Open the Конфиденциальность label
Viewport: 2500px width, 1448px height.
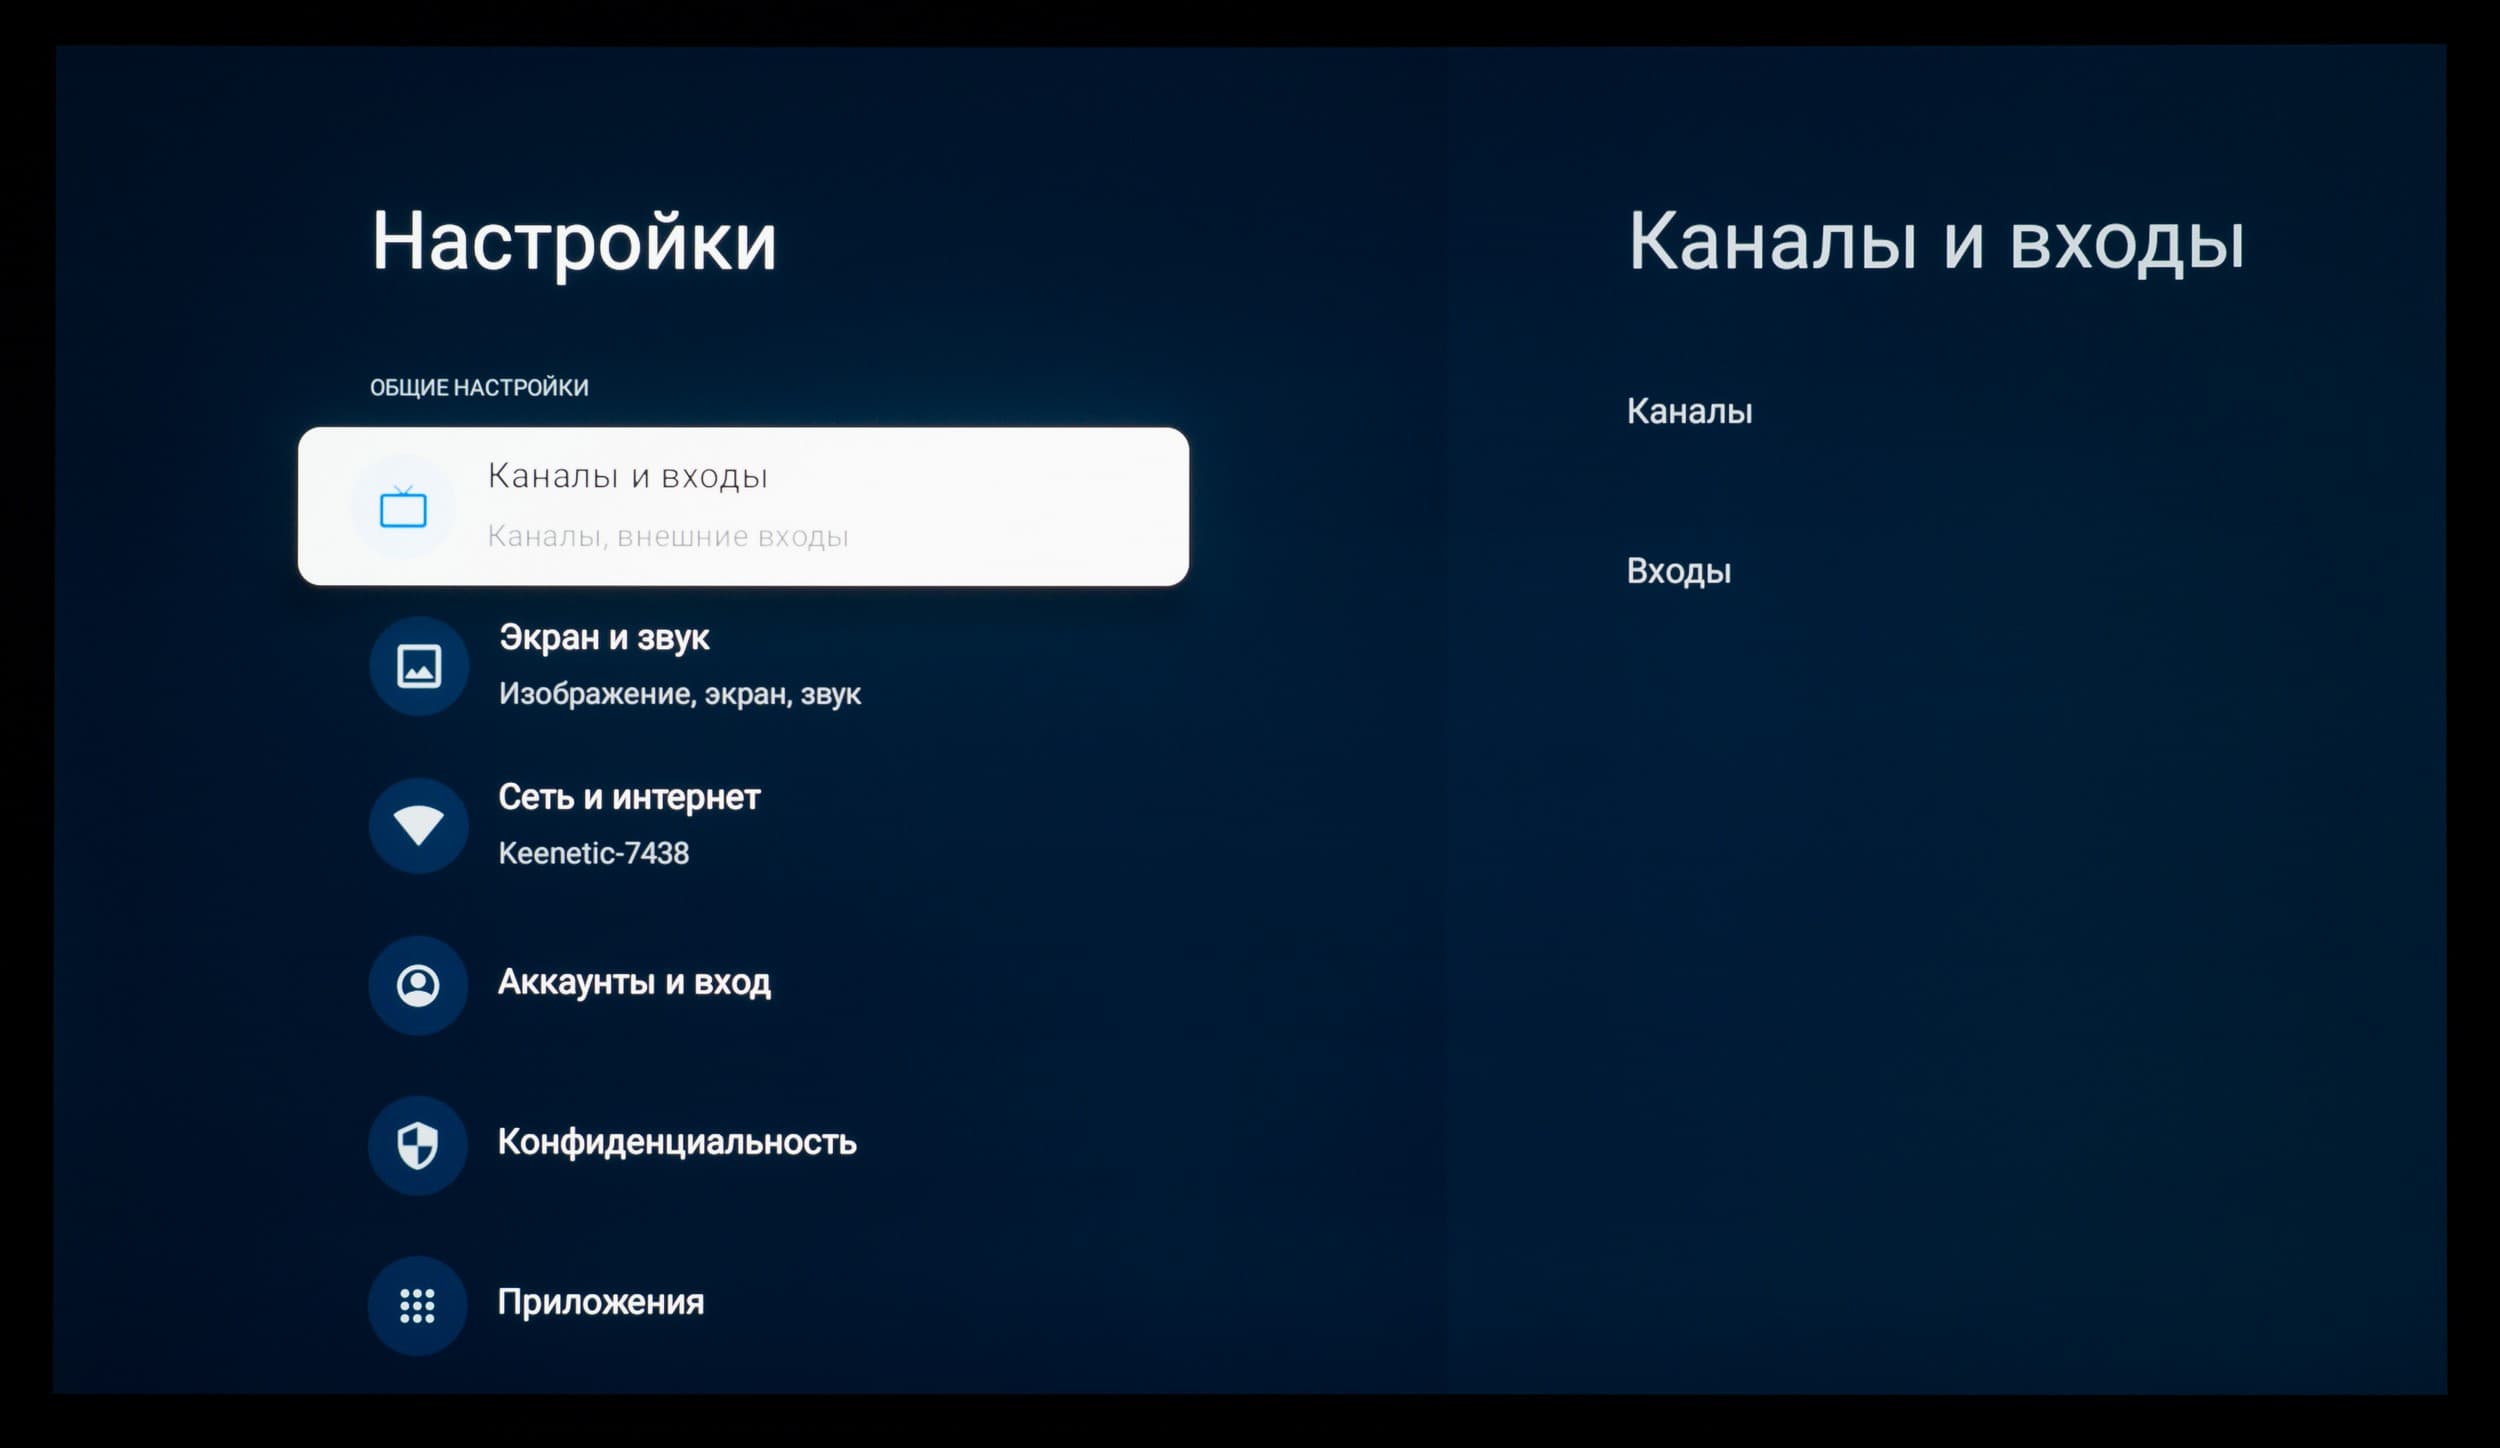coord(677,1142)
